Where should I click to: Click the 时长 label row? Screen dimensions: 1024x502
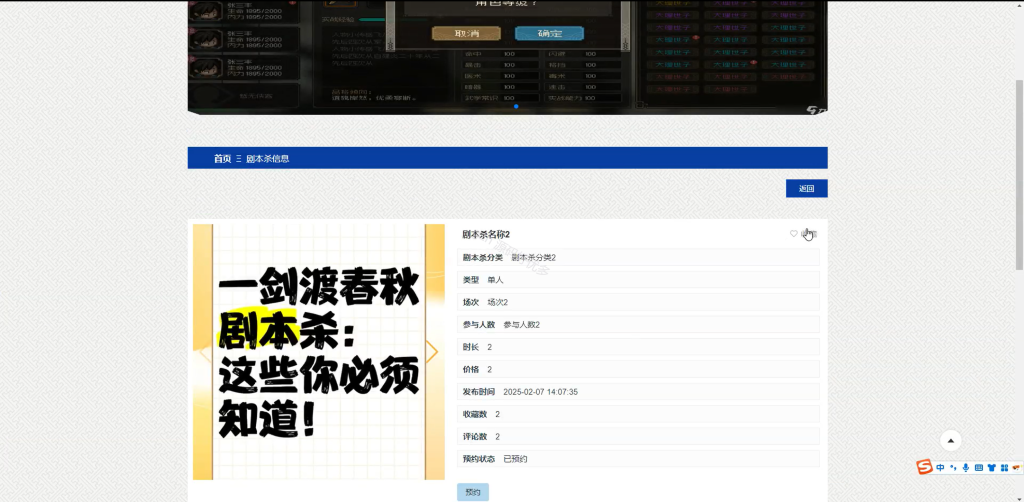638,347
